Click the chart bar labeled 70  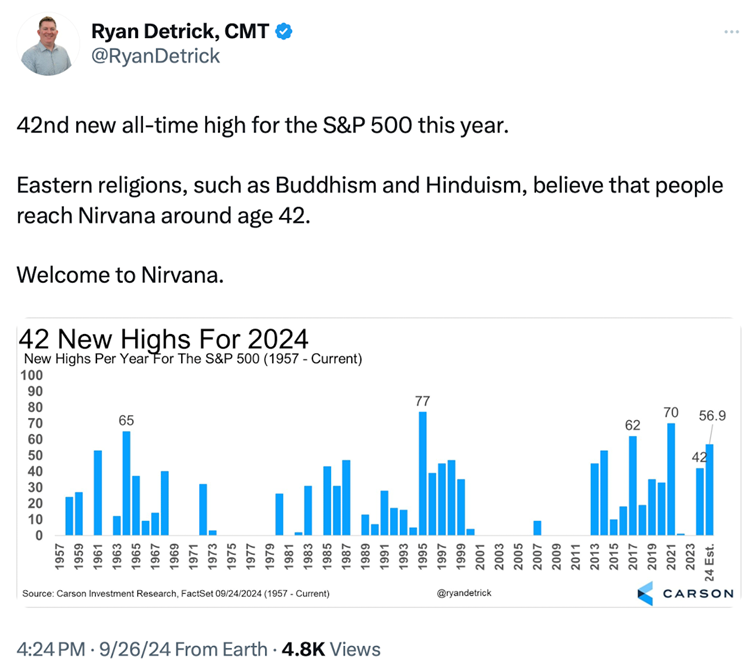pos(671,480)
